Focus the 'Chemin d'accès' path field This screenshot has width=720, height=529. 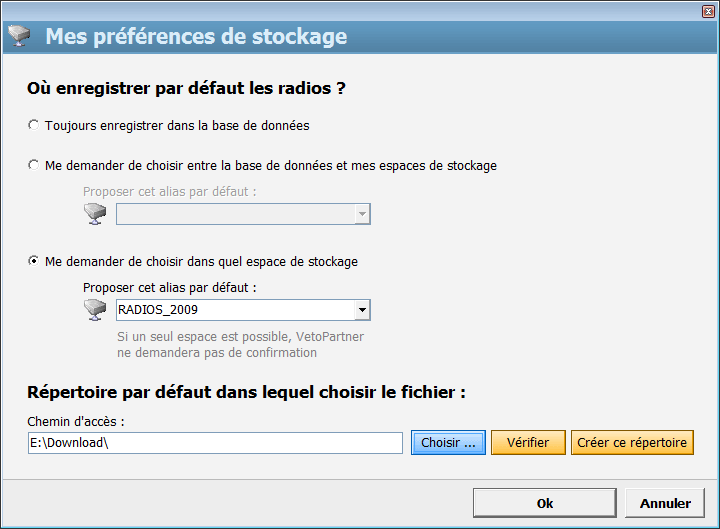pos(215,443)
